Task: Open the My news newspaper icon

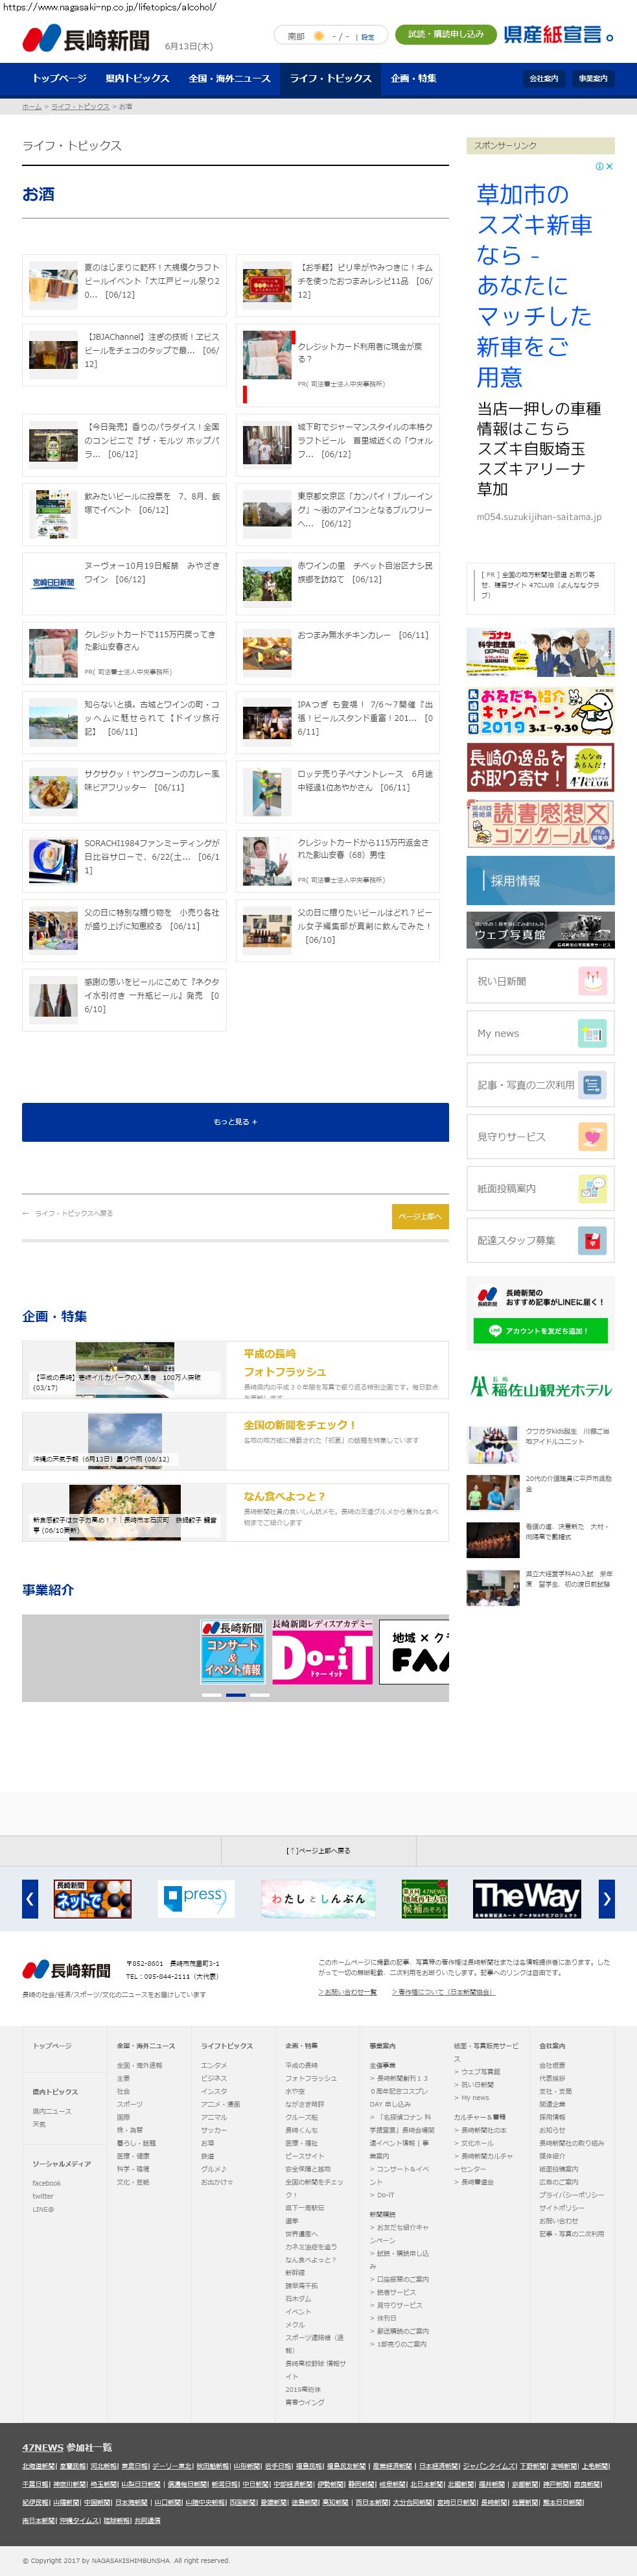Action: point(592,1033)
